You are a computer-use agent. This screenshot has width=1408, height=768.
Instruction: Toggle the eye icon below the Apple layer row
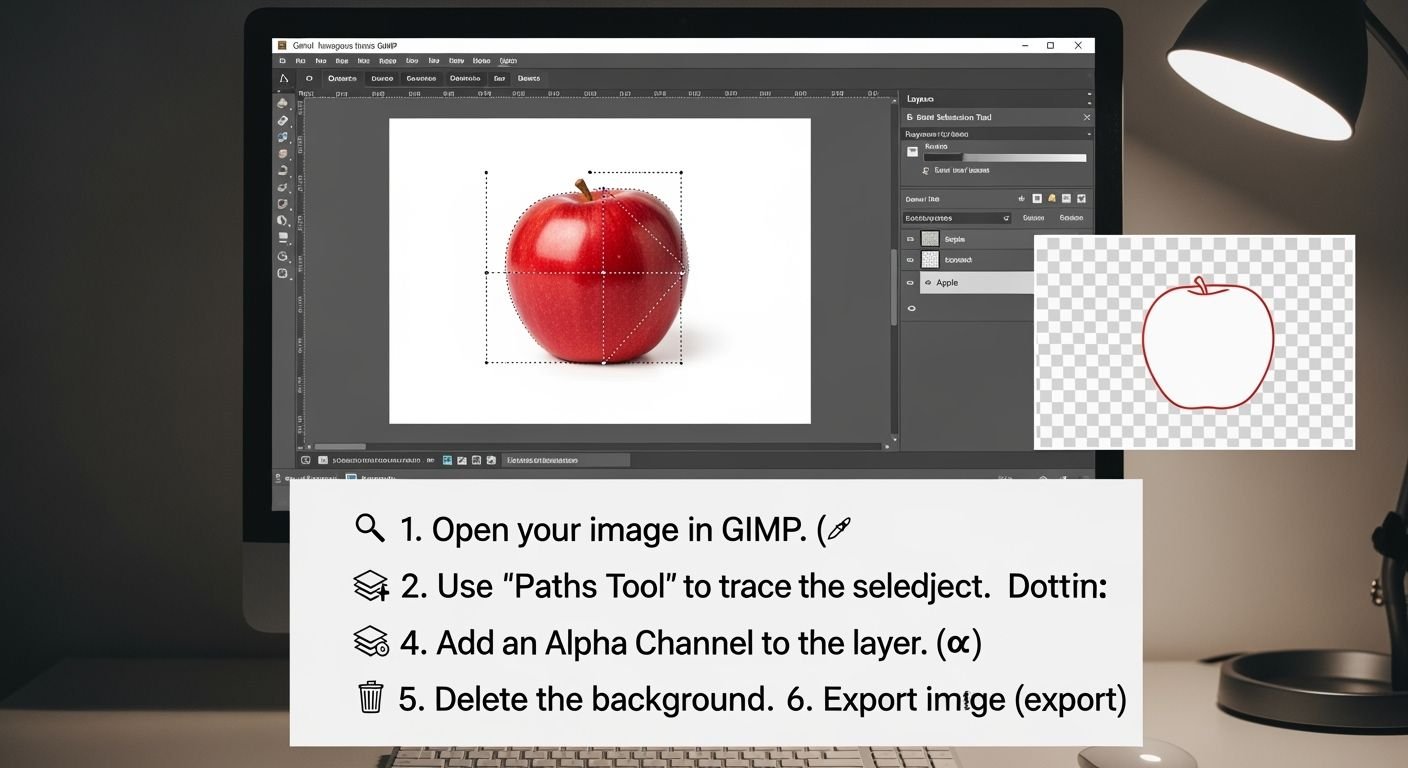click(x=911, y=308)
